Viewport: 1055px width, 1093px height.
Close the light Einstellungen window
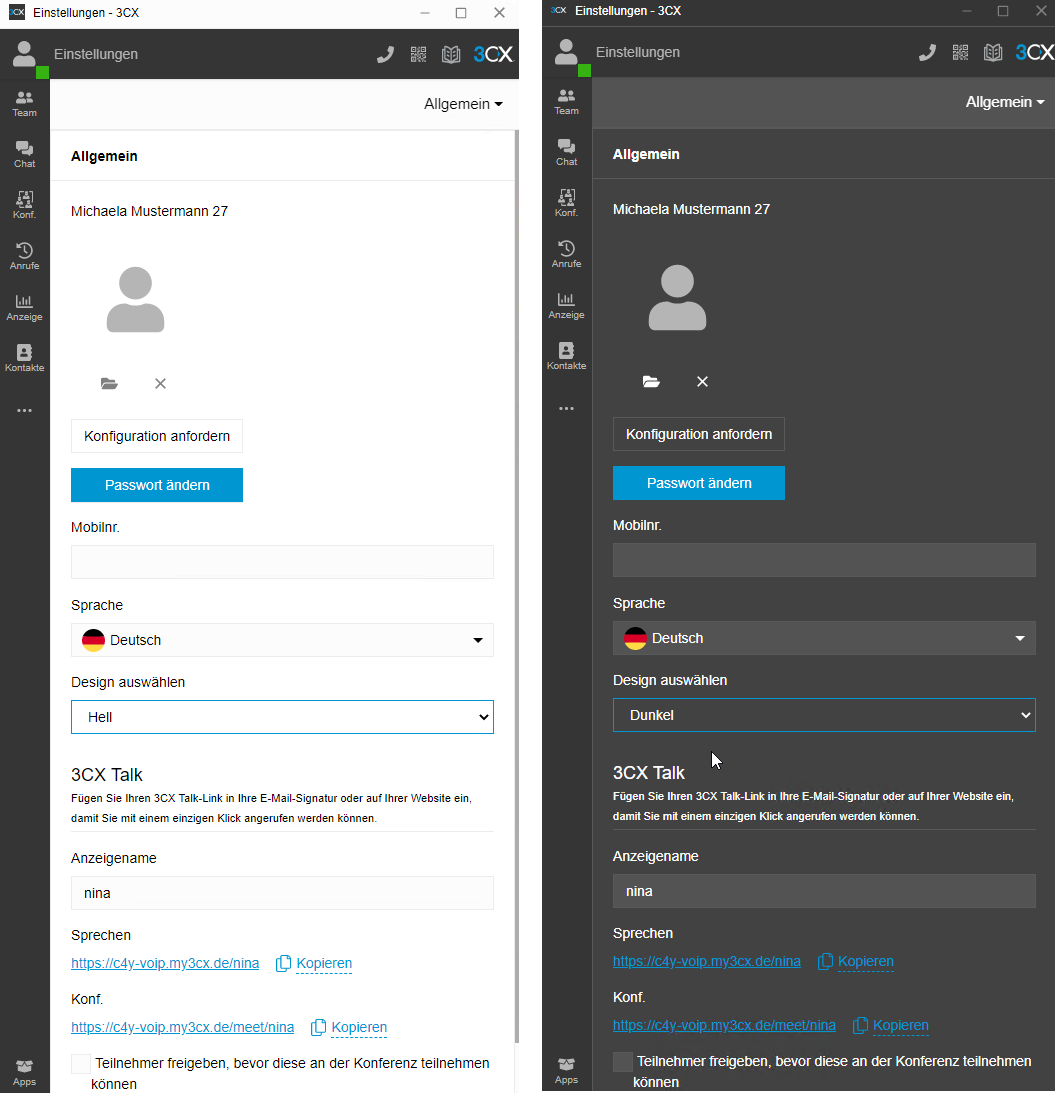click(499, 13)
